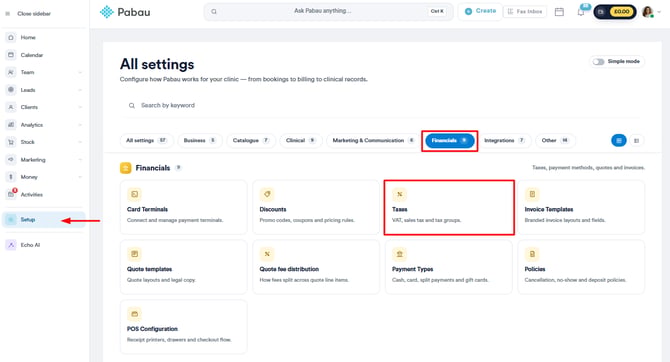The width and height of the screenshot is (670, 362).
Task: Click the Analytics sidebar icon
Action: (11, 125)
